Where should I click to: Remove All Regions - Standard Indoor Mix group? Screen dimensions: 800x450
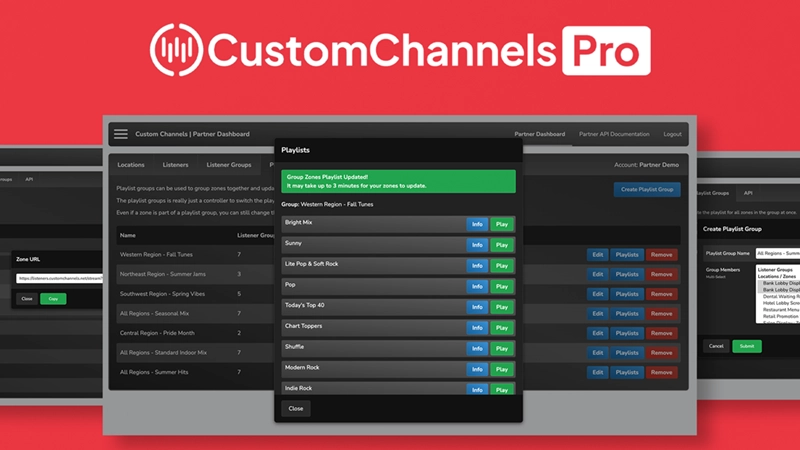662,353
